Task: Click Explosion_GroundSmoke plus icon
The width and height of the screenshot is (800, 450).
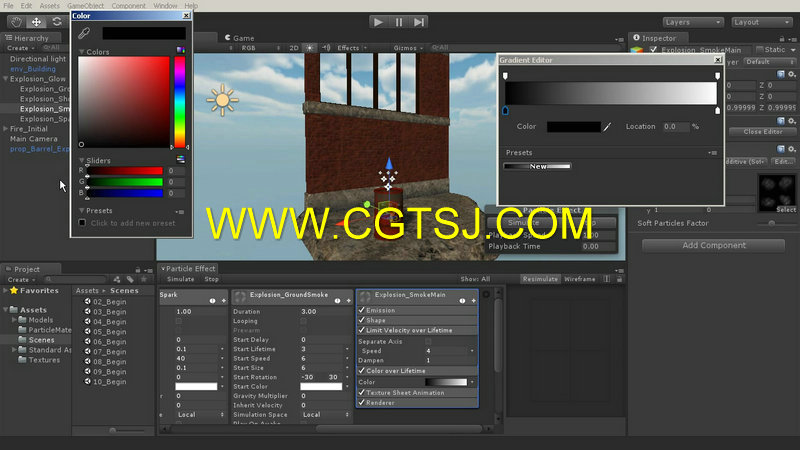Action: coord(348,301)
